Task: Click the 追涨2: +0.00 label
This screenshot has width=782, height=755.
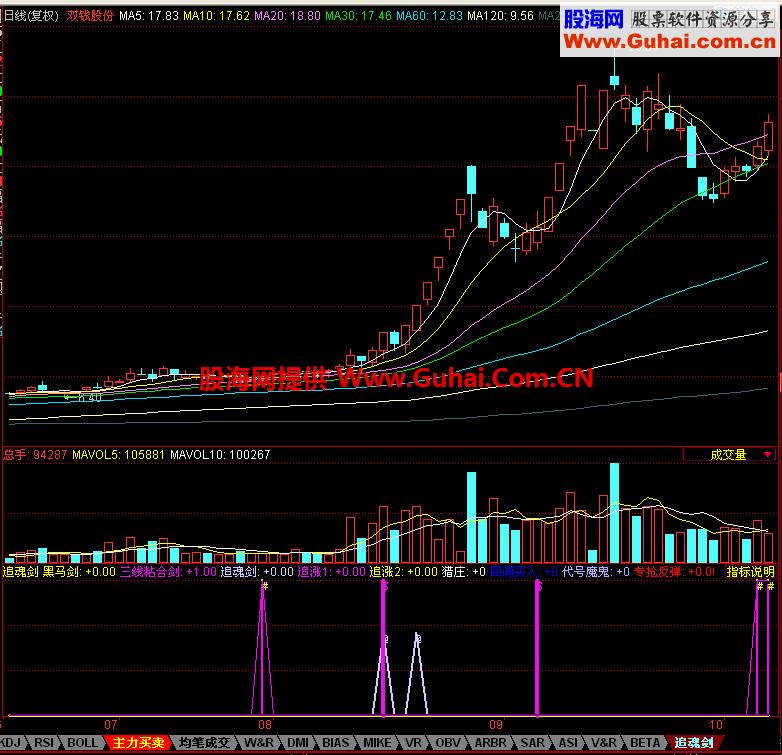Action: (403, 571)
